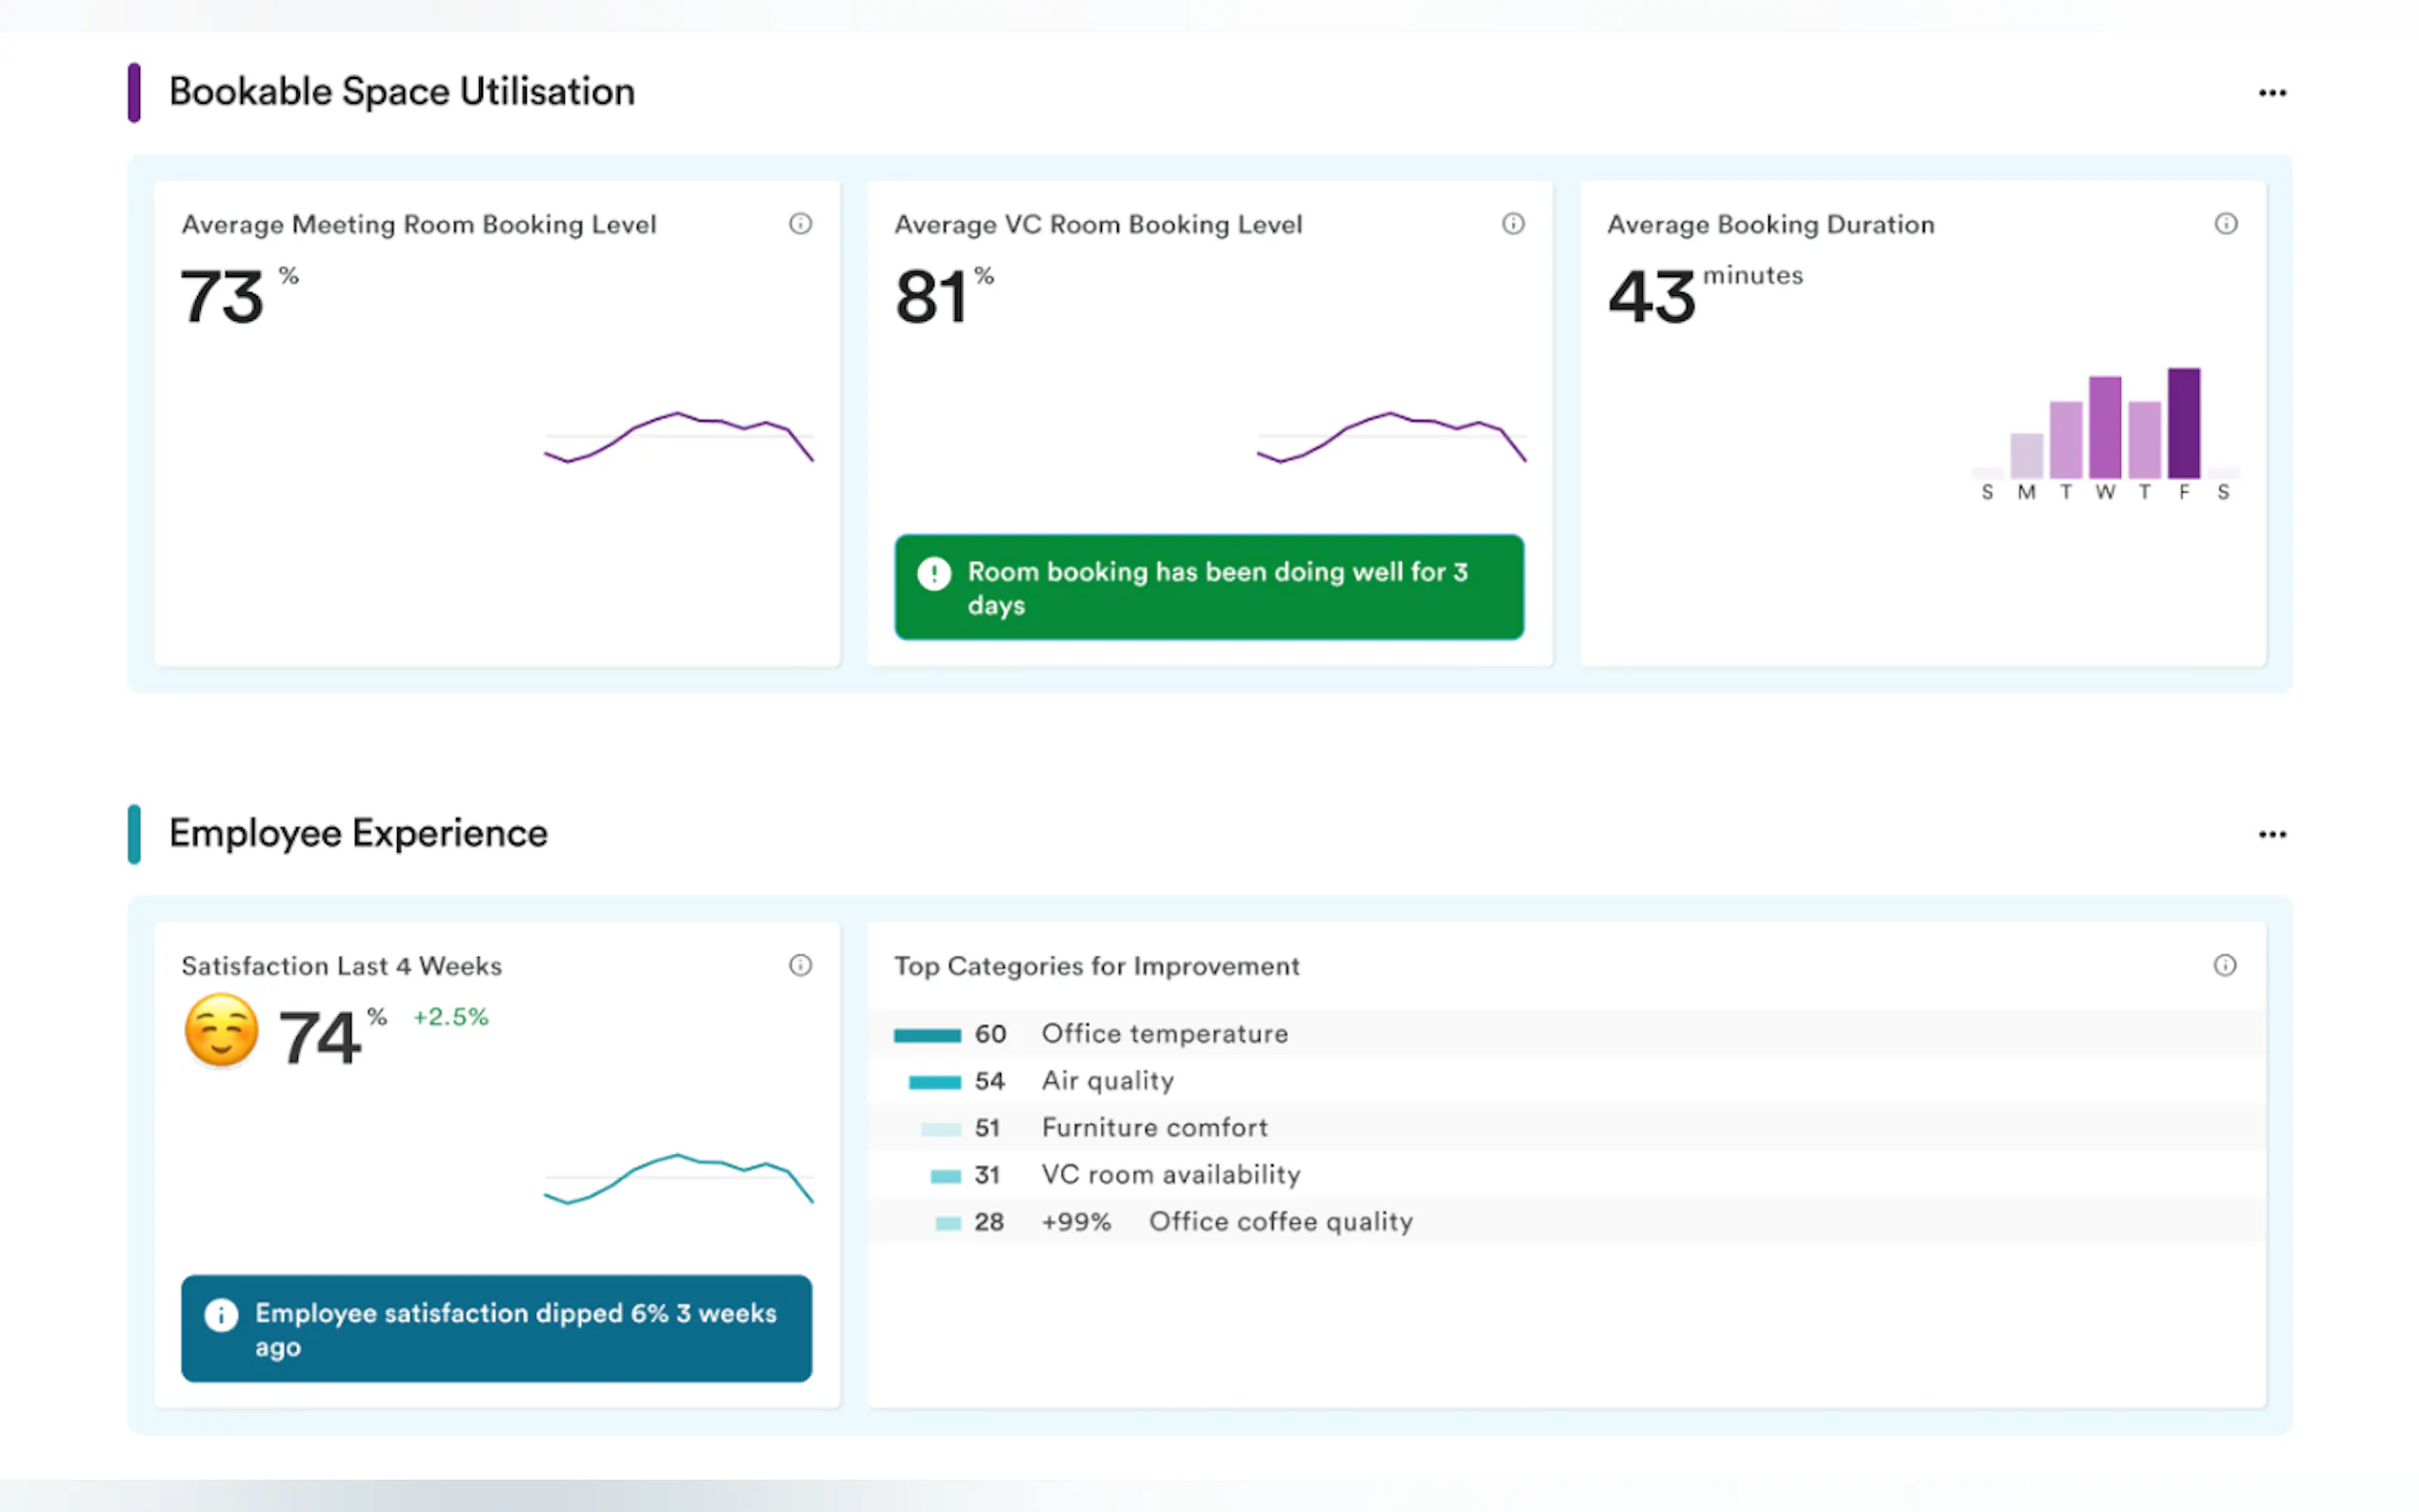Select the VC room availability row
The width and height of the screenshot is (2419, 1512).
[1170, 1175]
